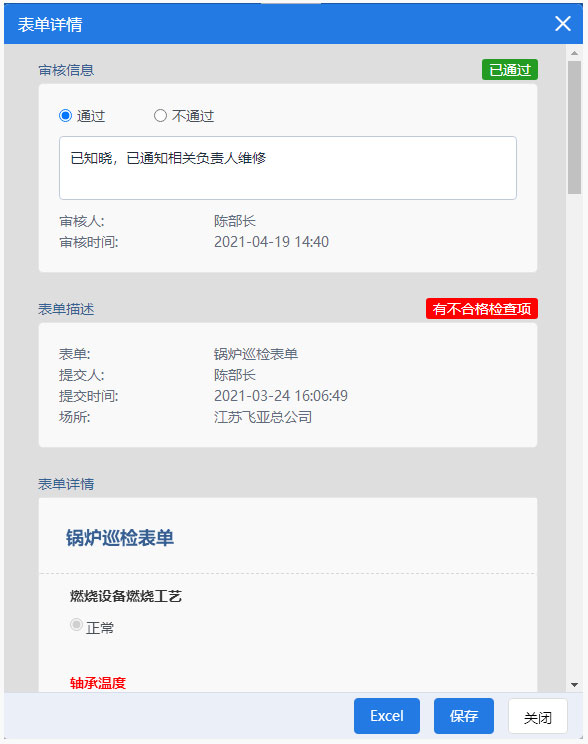Click the review time 2021-04-19 14:40
This screenshot has width=588, height=744.
(x=271, y=242)
